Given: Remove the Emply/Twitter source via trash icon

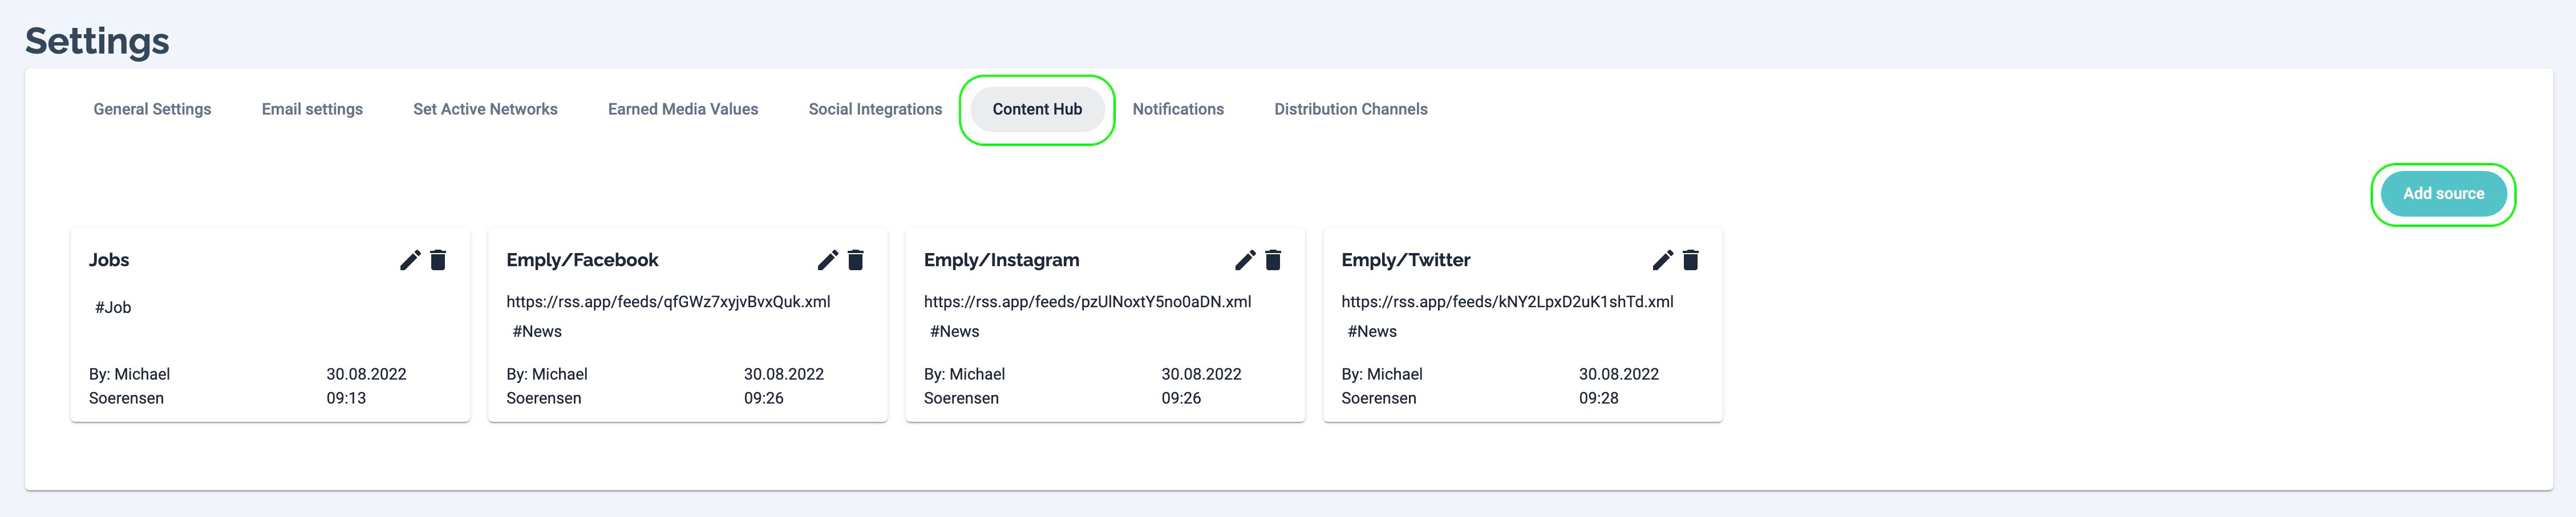Looking at the screenshot, I should [x=1690, y=260].
